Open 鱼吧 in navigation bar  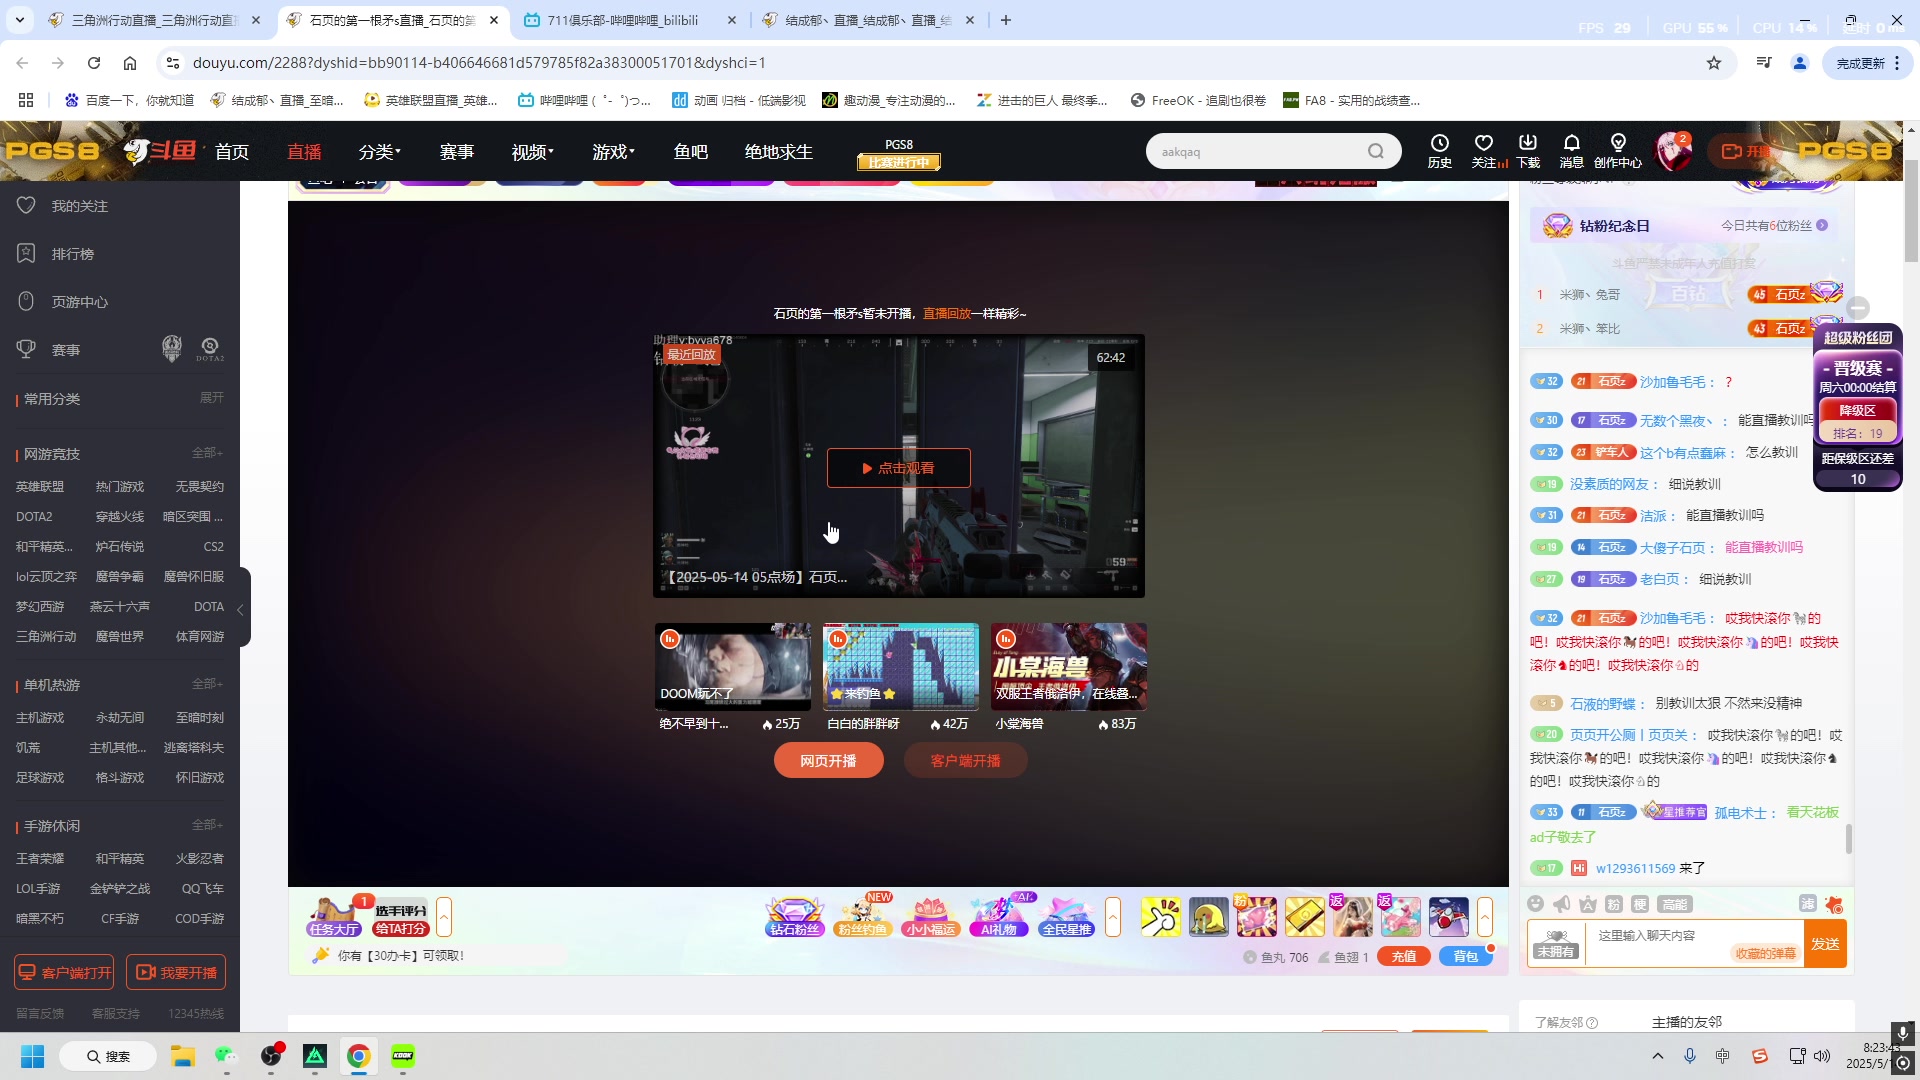691,152
